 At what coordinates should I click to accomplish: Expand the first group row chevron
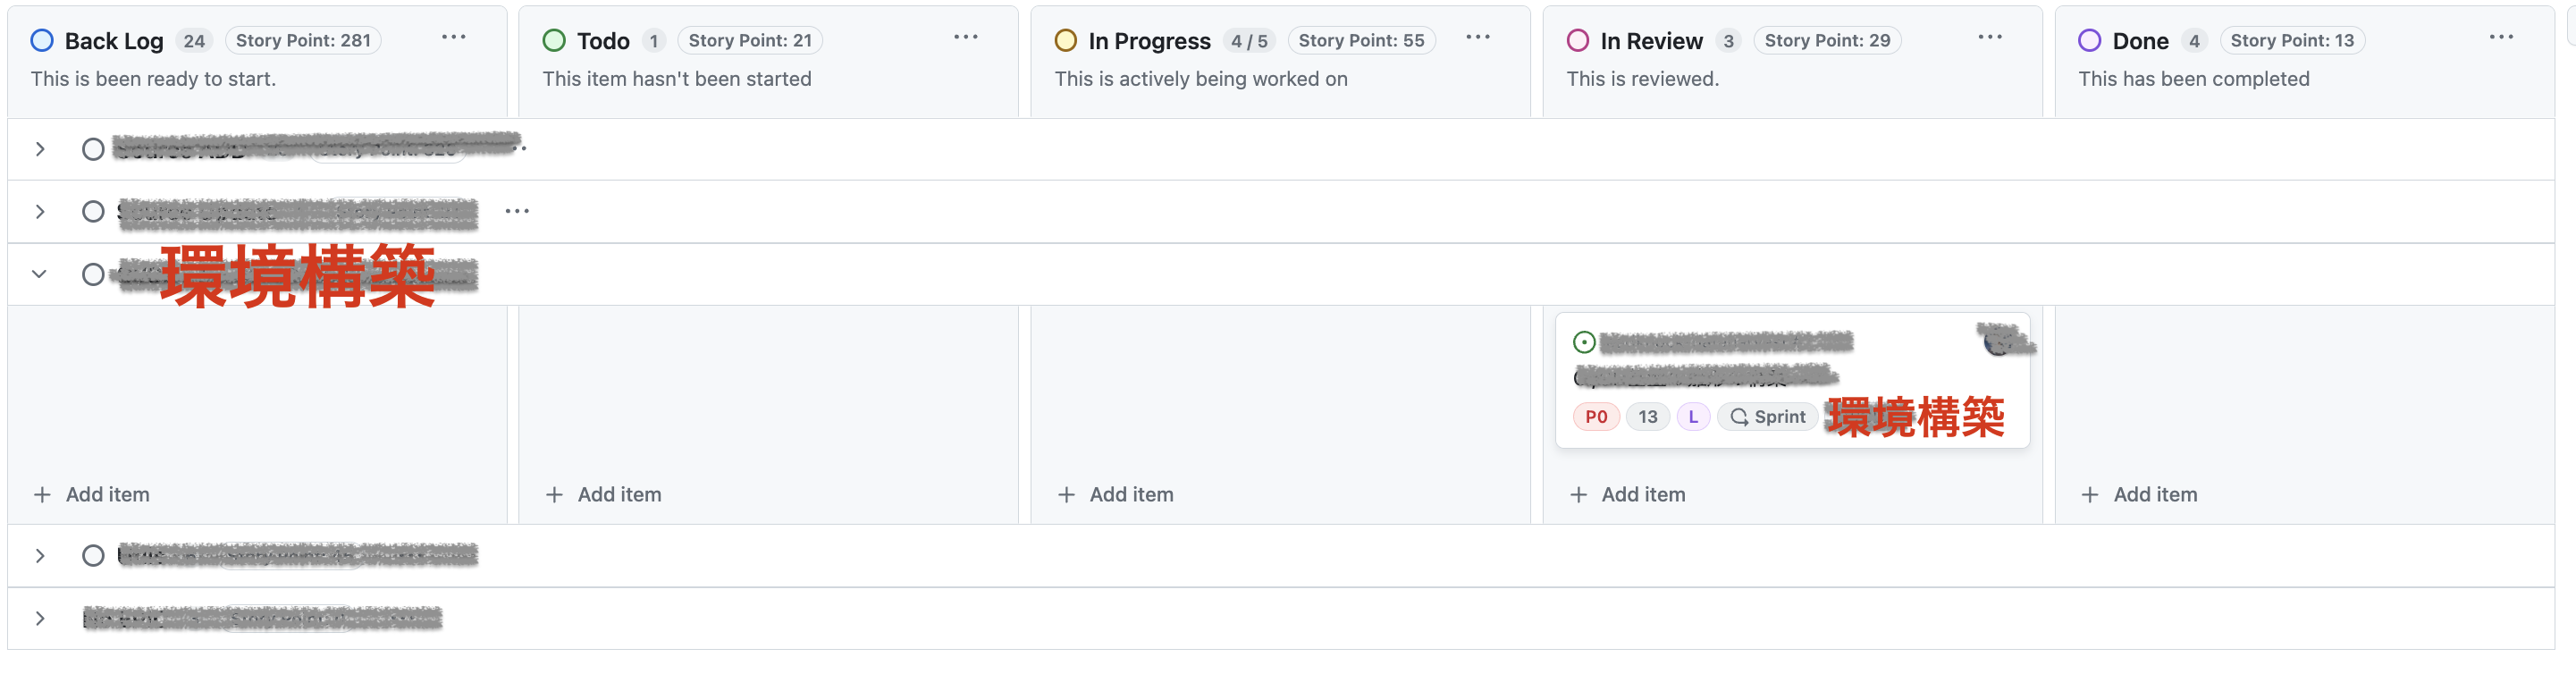tap(40, 149)
